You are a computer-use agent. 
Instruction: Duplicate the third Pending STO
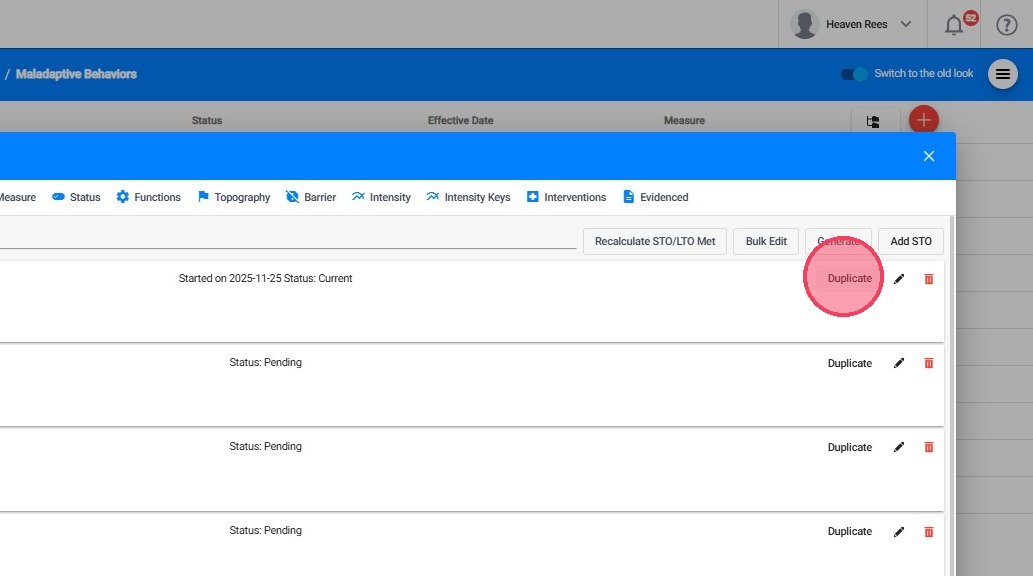[x=850, y=531]
